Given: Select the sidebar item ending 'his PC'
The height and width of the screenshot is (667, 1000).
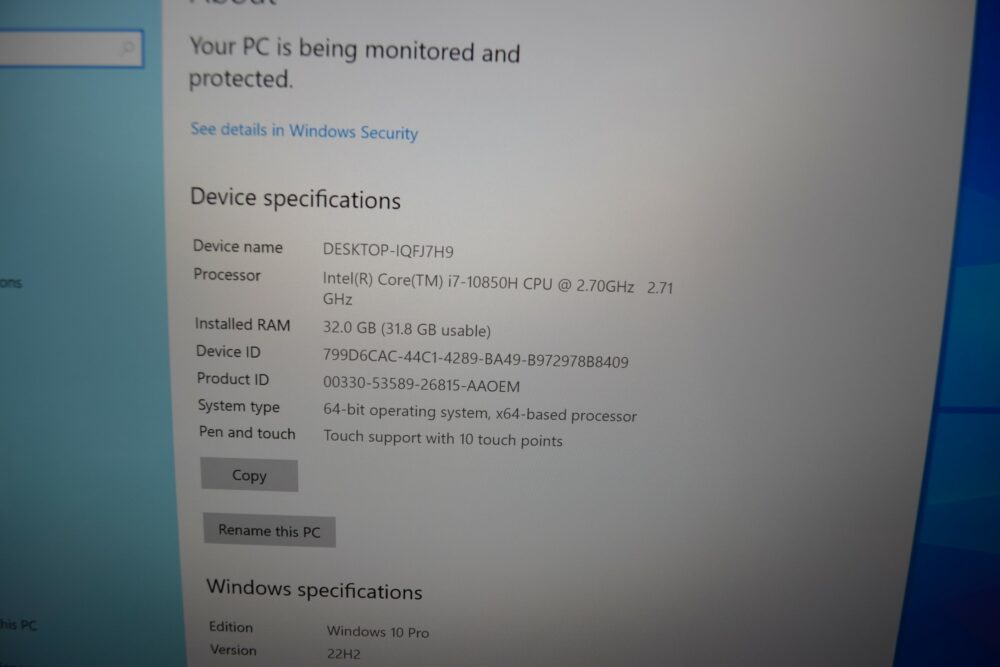Looking at the screenshot, I should click(x=18, y=625).
